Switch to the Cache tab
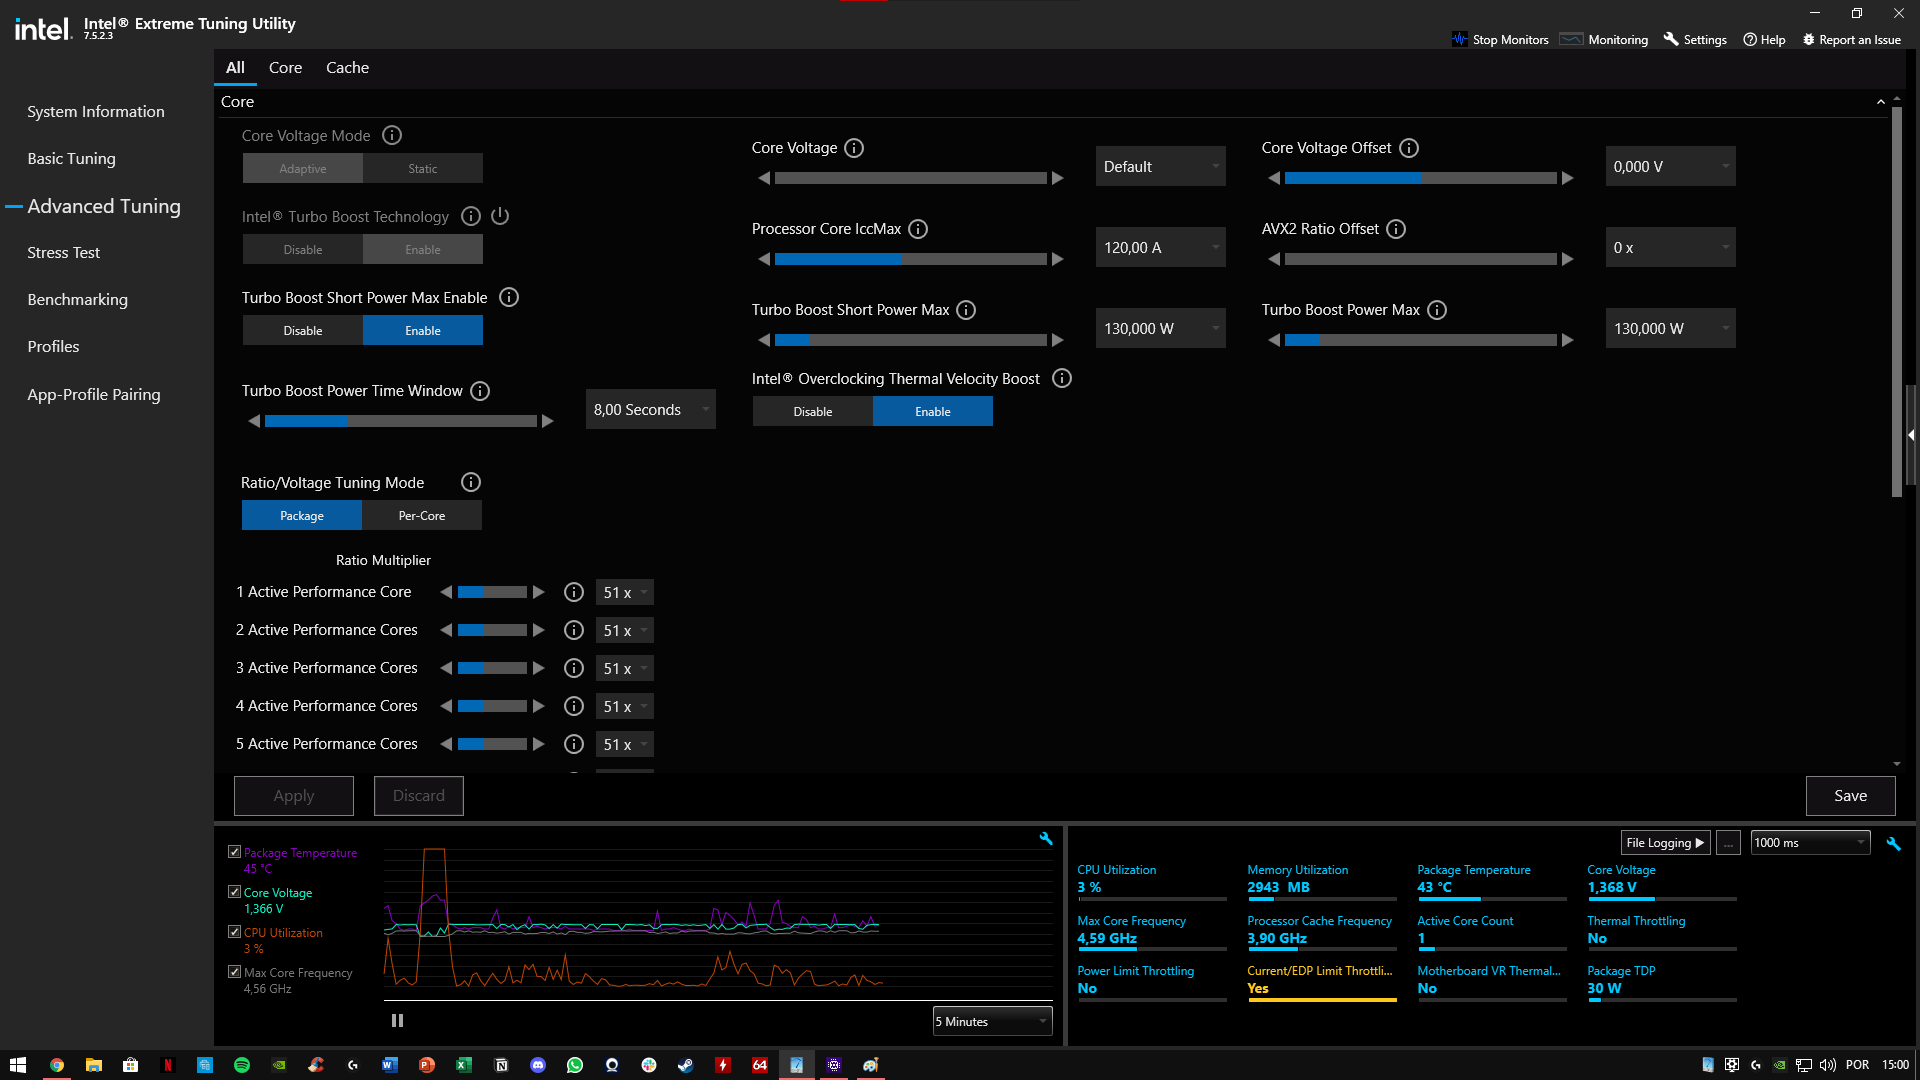 click(x=347, y=67)
